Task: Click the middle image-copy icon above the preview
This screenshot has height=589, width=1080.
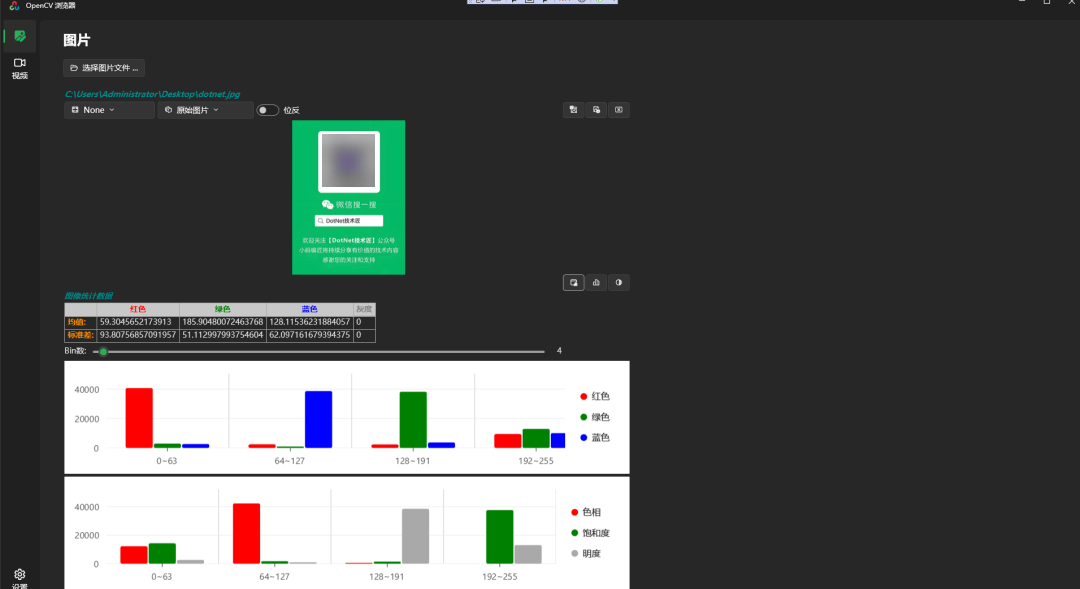Action: coord(596,110)
